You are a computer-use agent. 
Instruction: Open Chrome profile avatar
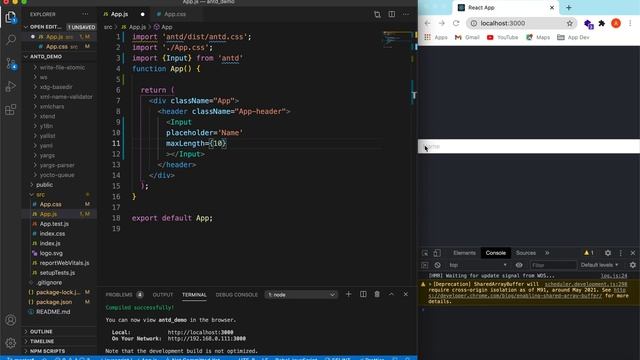(x=616, y=23)
